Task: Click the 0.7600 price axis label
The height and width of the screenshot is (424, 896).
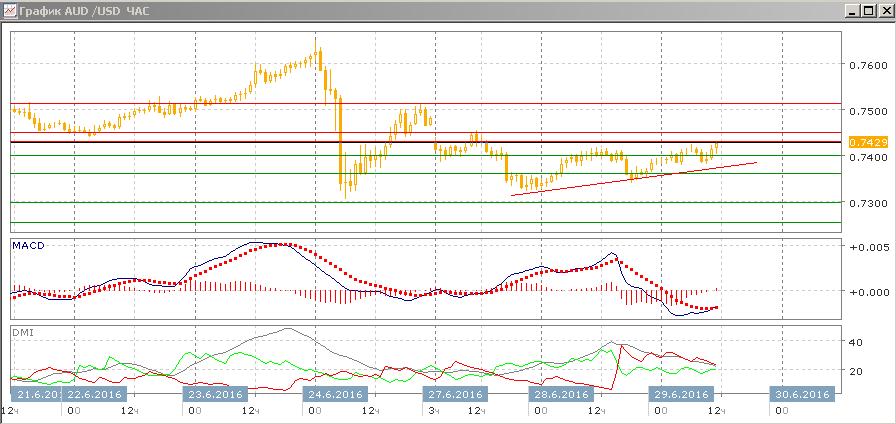Action: pos(868,65)
